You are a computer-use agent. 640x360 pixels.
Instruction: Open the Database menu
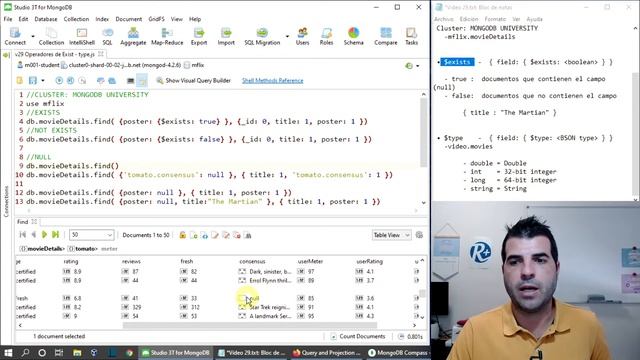(46, 19)
